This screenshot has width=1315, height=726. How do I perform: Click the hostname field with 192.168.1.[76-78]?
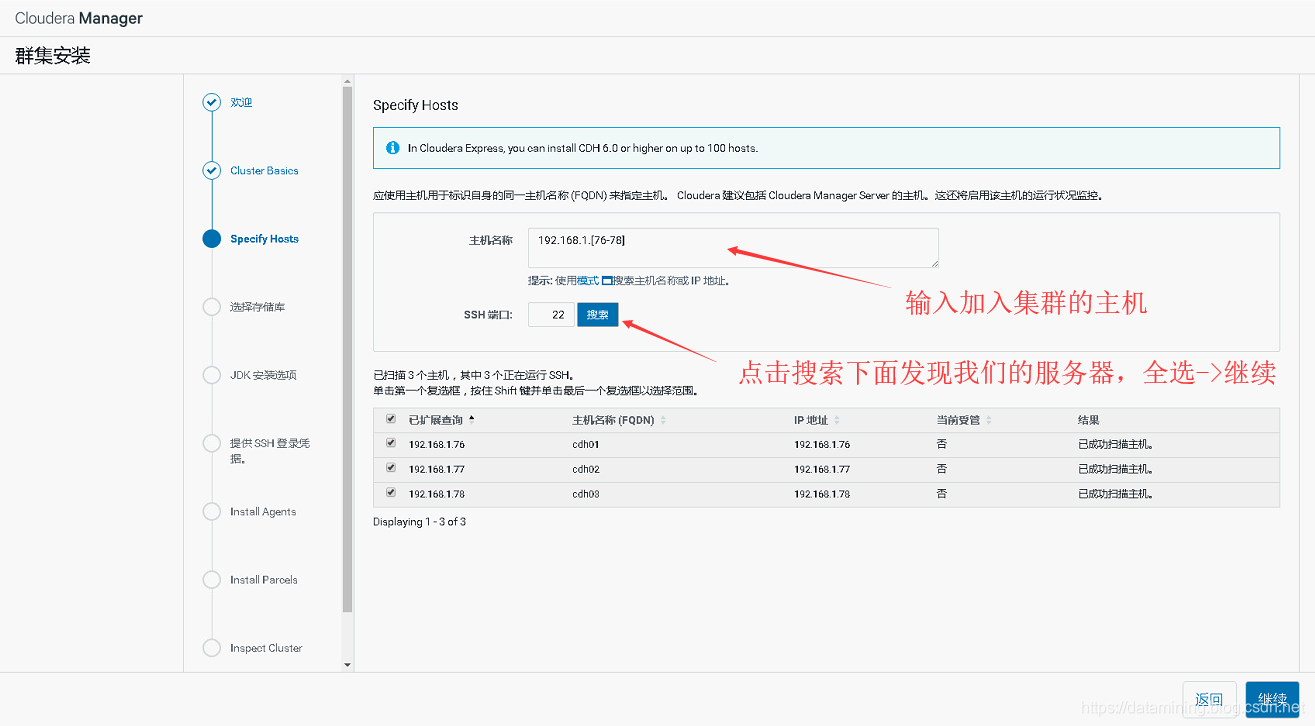[733, 248]
